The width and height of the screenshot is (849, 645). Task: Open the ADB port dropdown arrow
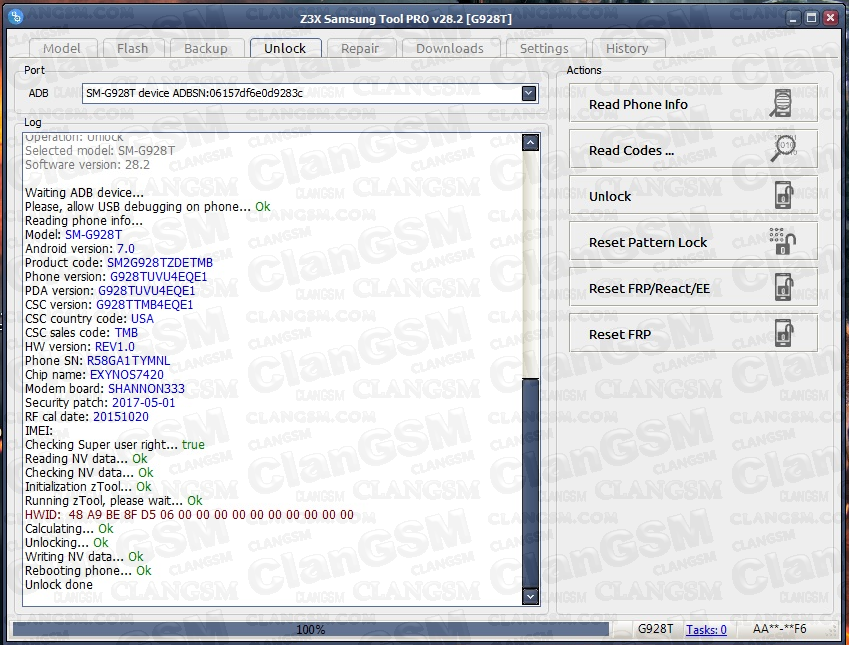[x=529, y=93]
